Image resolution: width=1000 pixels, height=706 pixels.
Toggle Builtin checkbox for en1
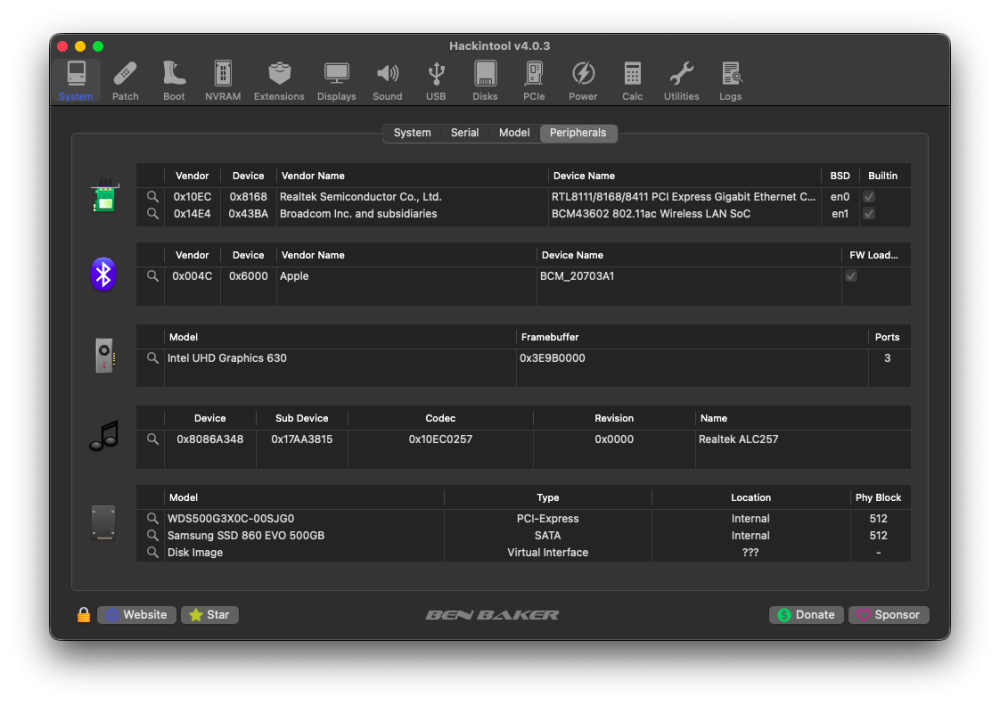(869, 214)
